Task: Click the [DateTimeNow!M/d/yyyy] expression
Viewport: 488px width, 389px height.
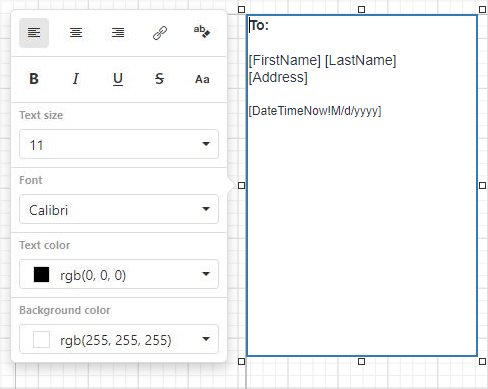Action: tap(315, 111)
